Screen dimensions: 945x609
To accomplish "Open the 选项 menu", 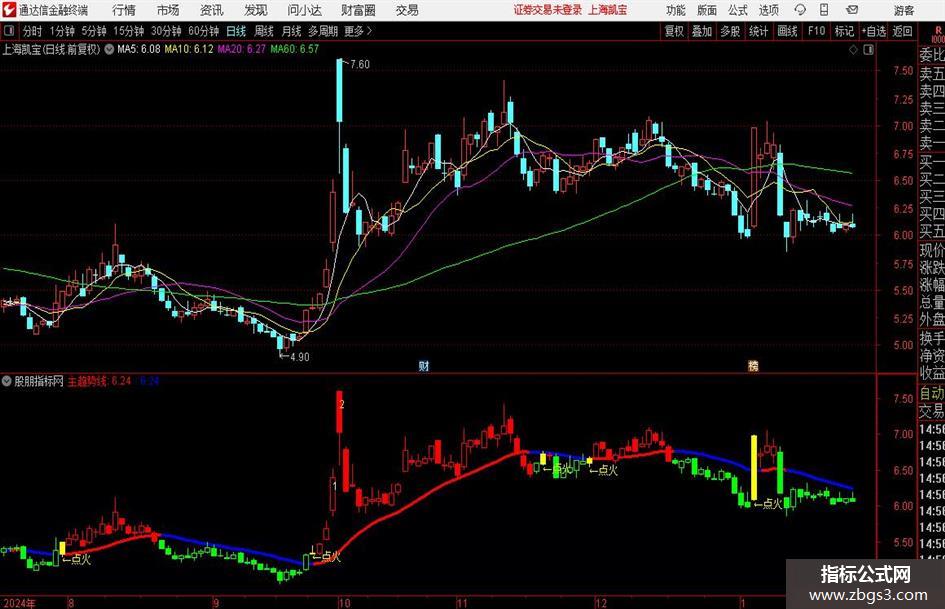I will [x=768, y=10].
